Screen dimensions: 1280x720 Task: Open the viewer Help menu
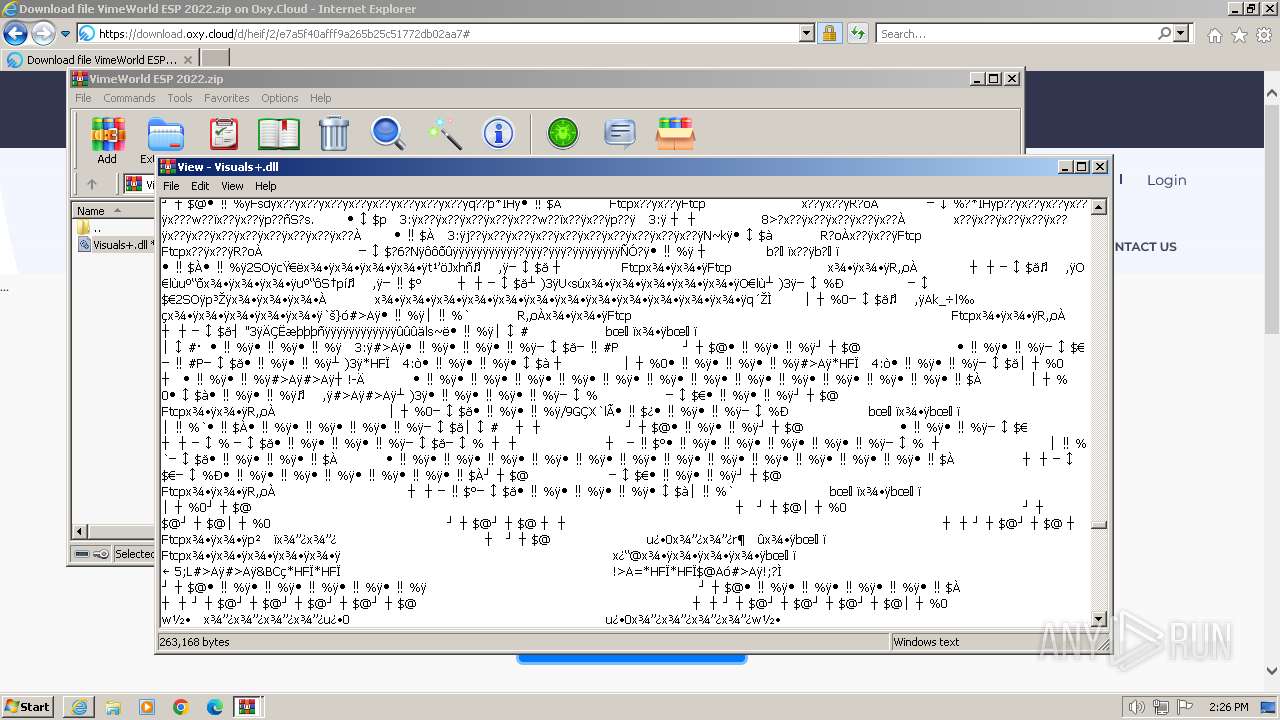[265, 186]
